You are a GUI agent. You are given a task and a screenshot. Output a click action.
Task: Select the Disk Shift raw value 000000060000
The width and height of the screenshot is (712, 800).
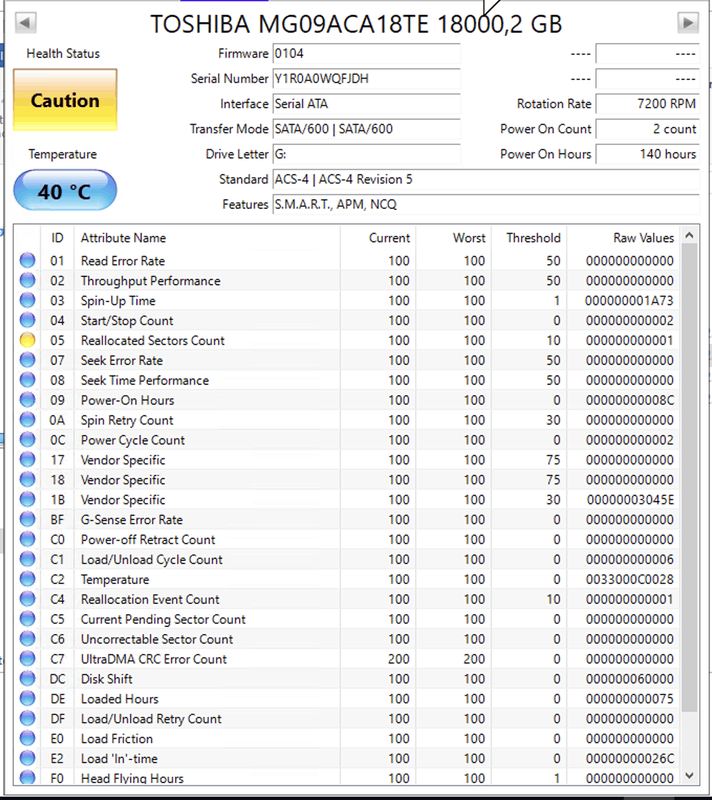[629, 679]
